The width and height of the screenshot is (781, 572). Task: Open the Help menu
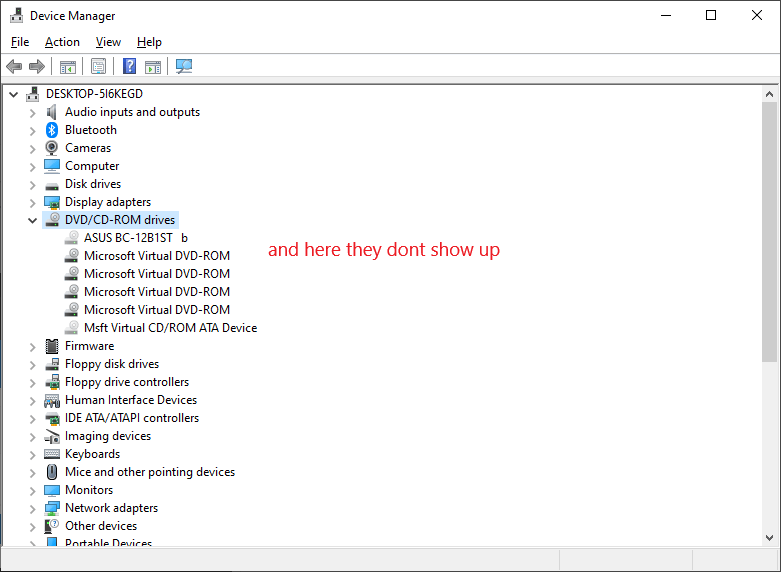[x=149, y=42]
